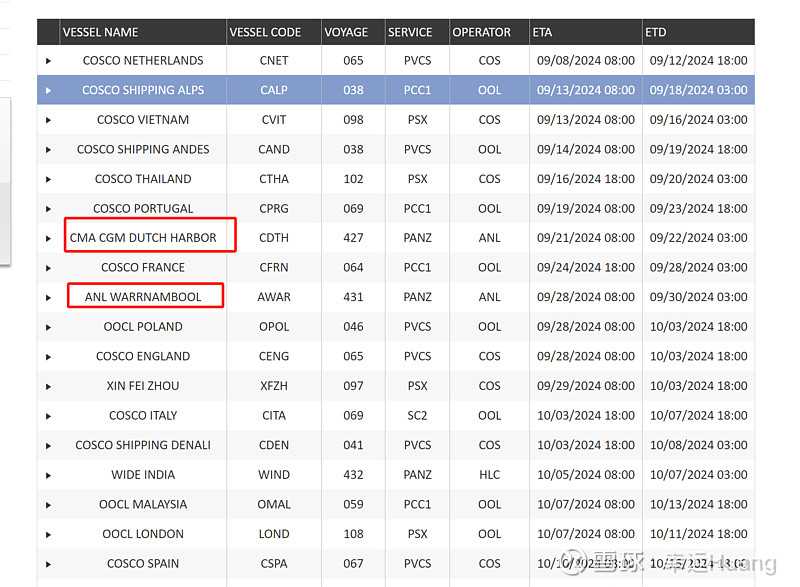Select the OOCL LONDON vessel name

(143, 534)
